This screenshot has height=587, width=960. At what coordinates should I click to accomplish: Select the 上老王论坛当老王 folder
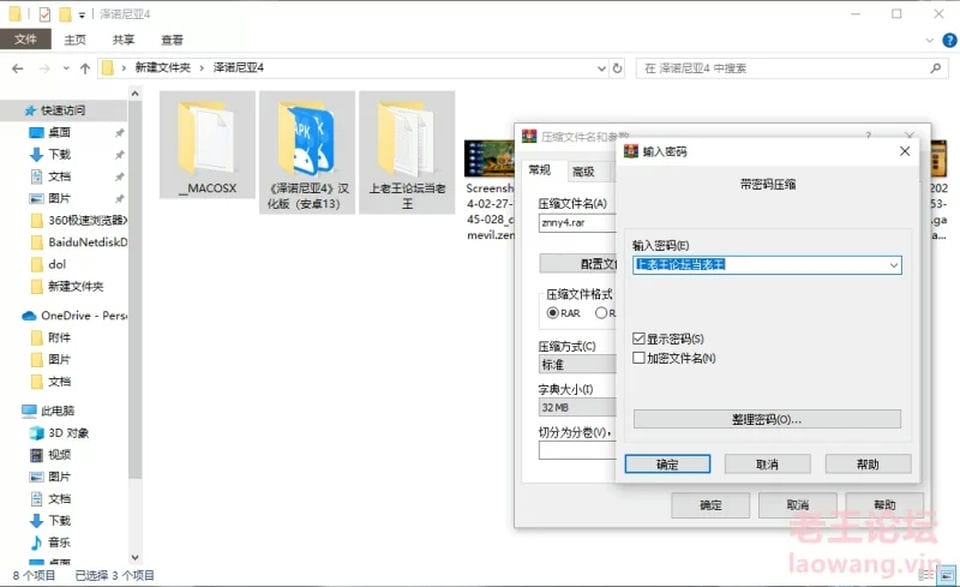tap(407, 152)
